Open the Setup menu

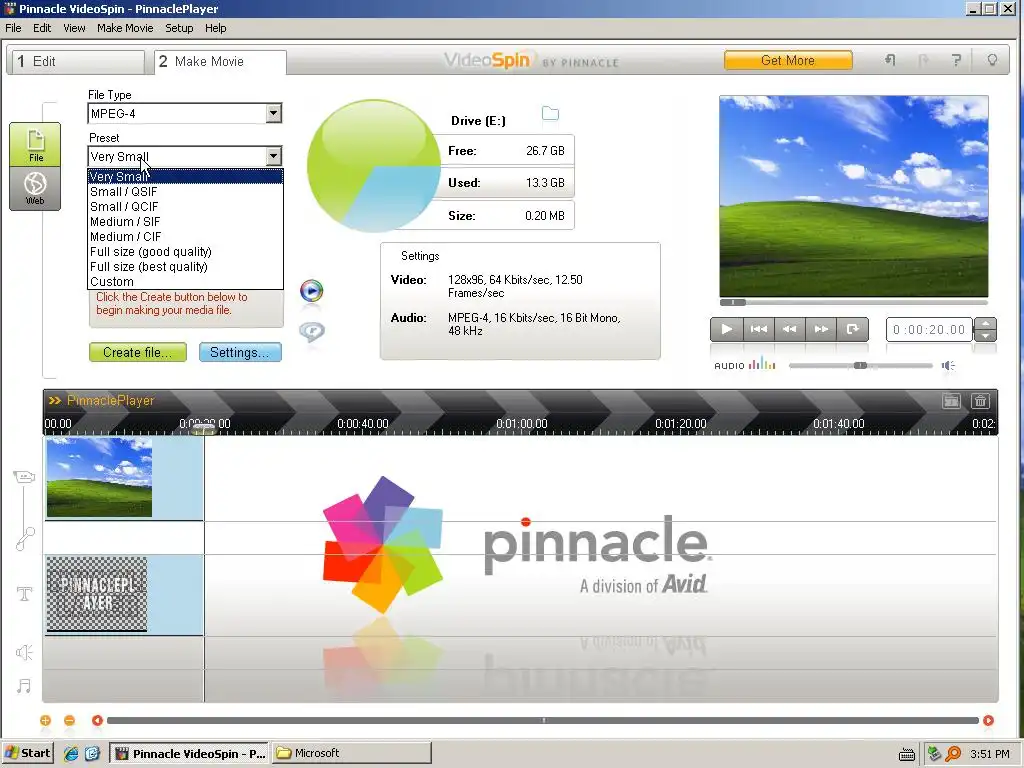[179, 28]
